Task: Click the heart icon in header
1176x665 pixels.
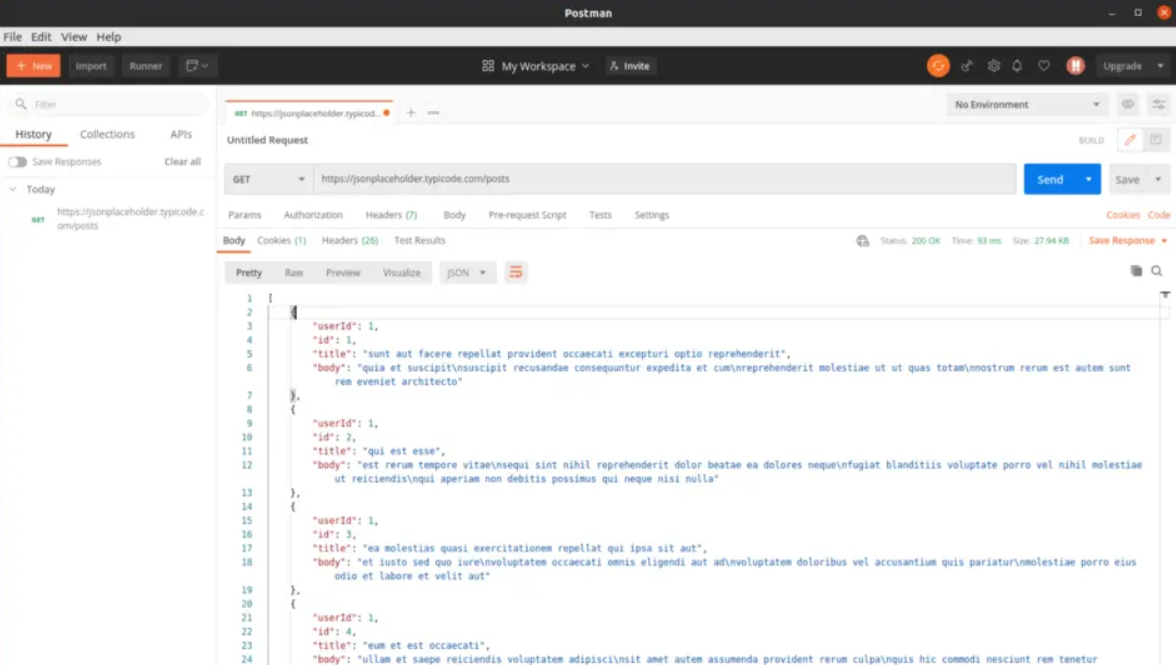Action: (x=1043, y=66)
